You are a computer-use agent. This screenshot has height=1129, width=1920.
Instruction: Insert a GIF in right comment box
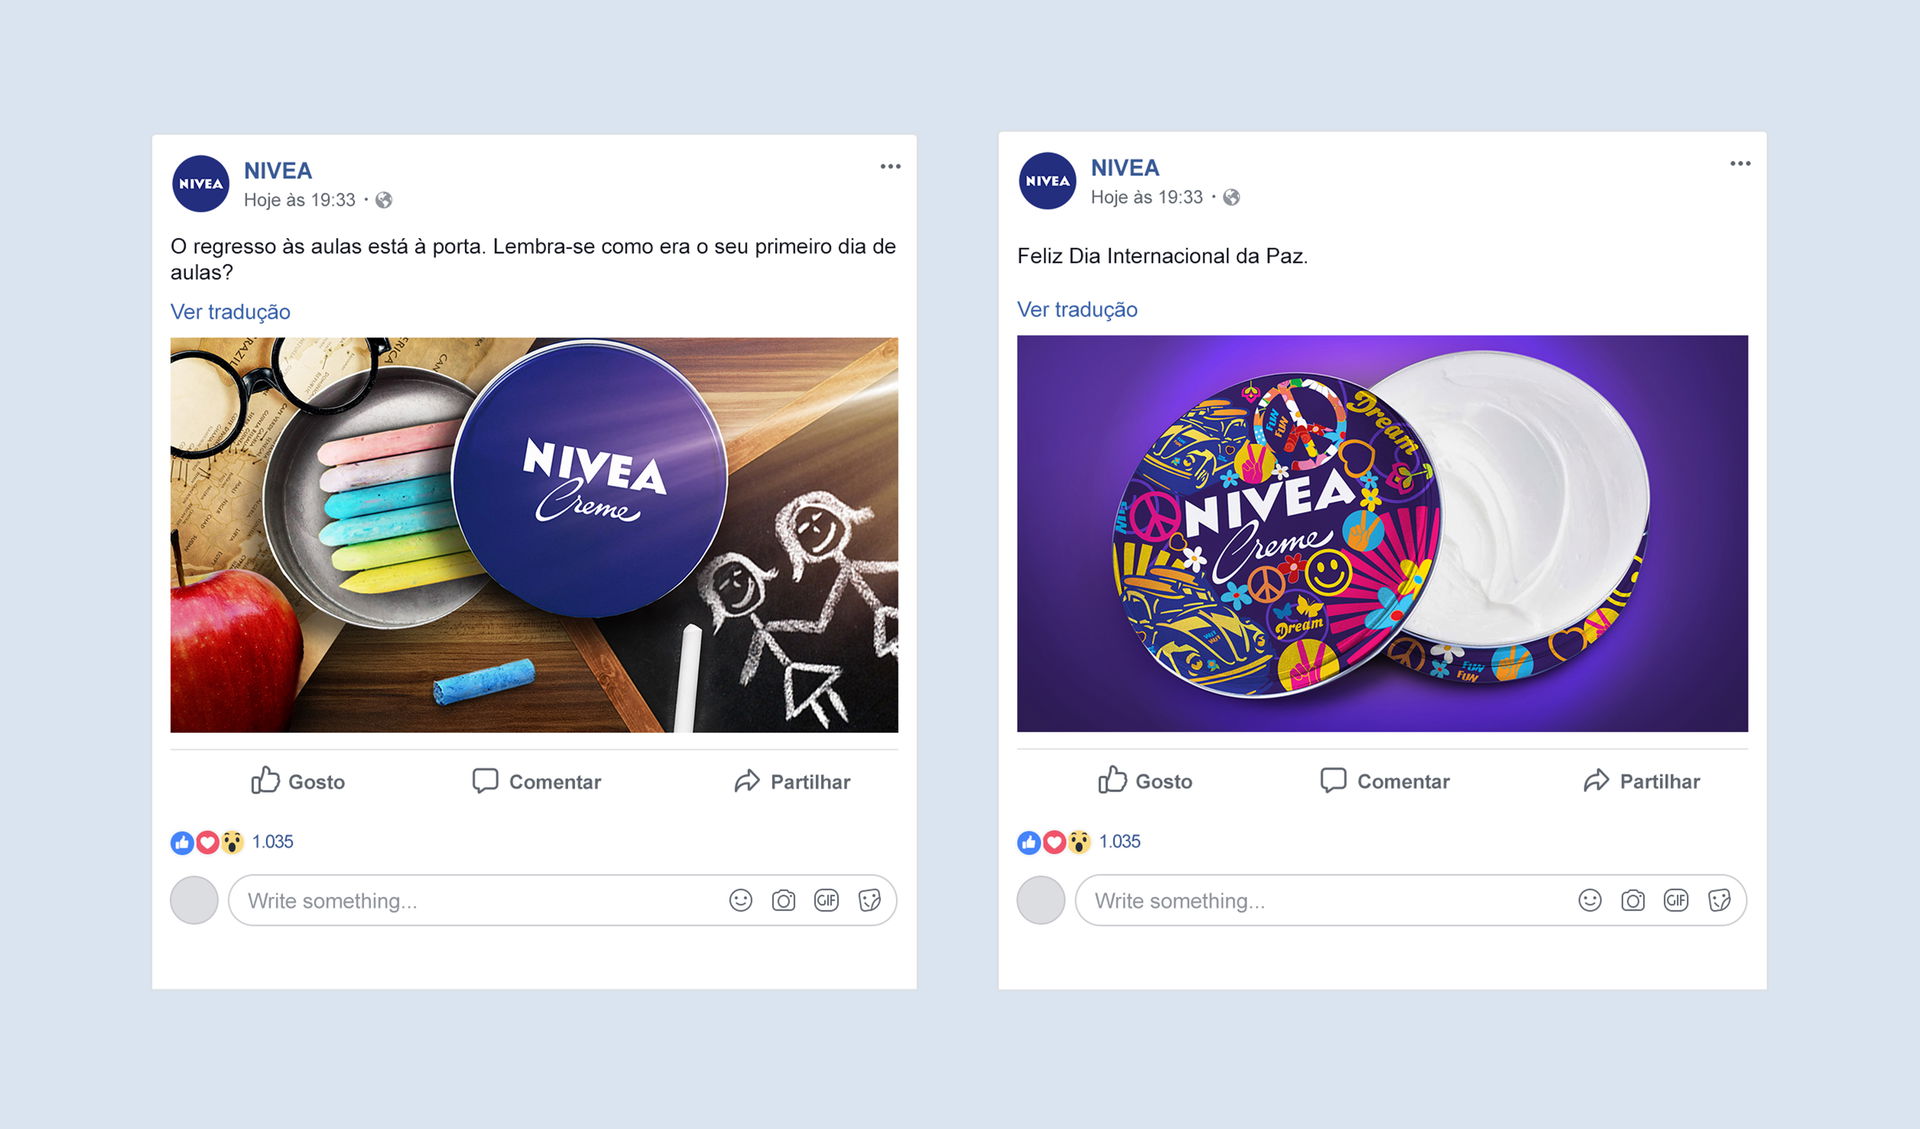[1676, 900]
